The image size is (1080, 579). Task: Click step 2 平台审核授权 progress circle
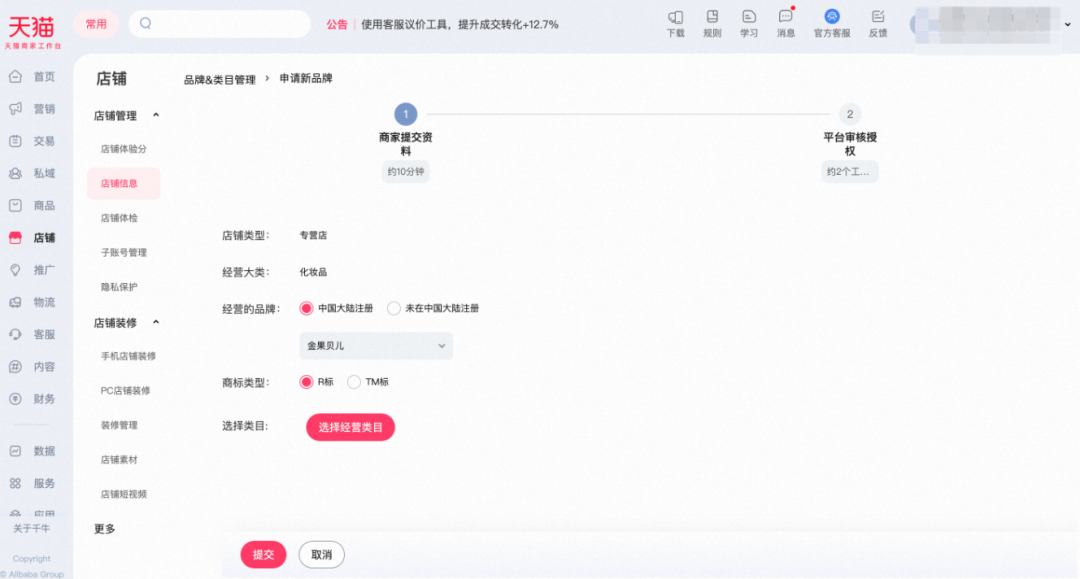[x=849, y=114]
